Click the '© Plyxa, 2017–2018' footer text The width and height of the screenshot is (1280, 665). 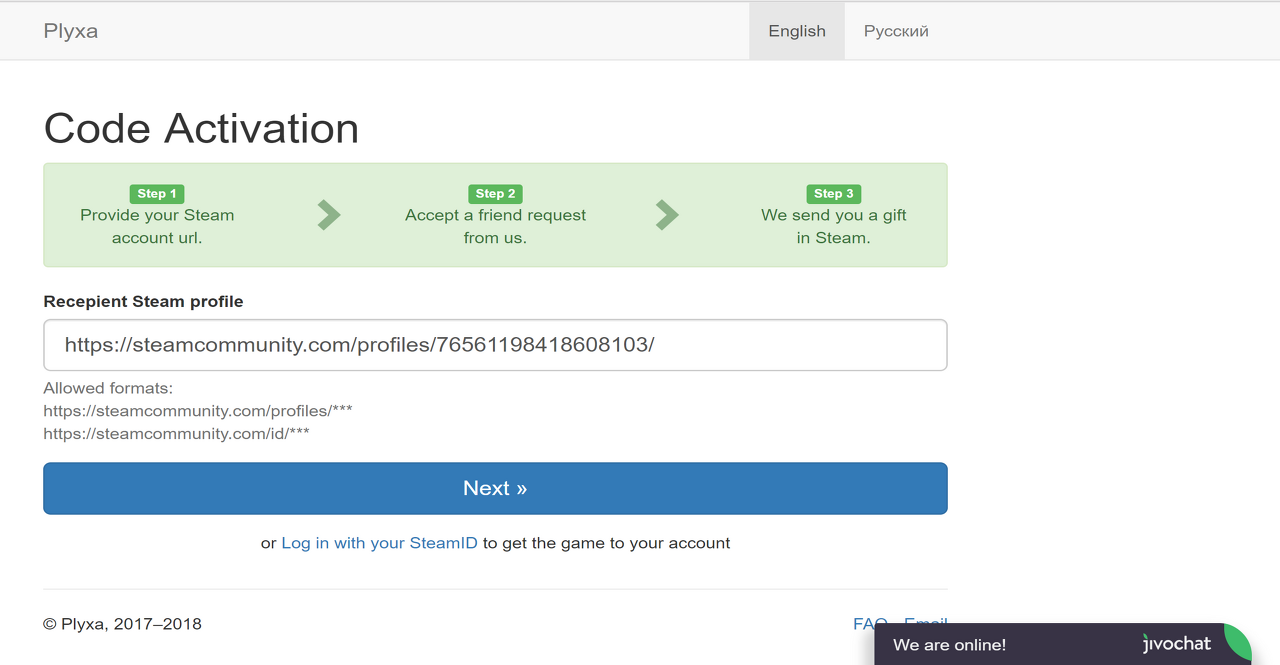pos(122,624)
